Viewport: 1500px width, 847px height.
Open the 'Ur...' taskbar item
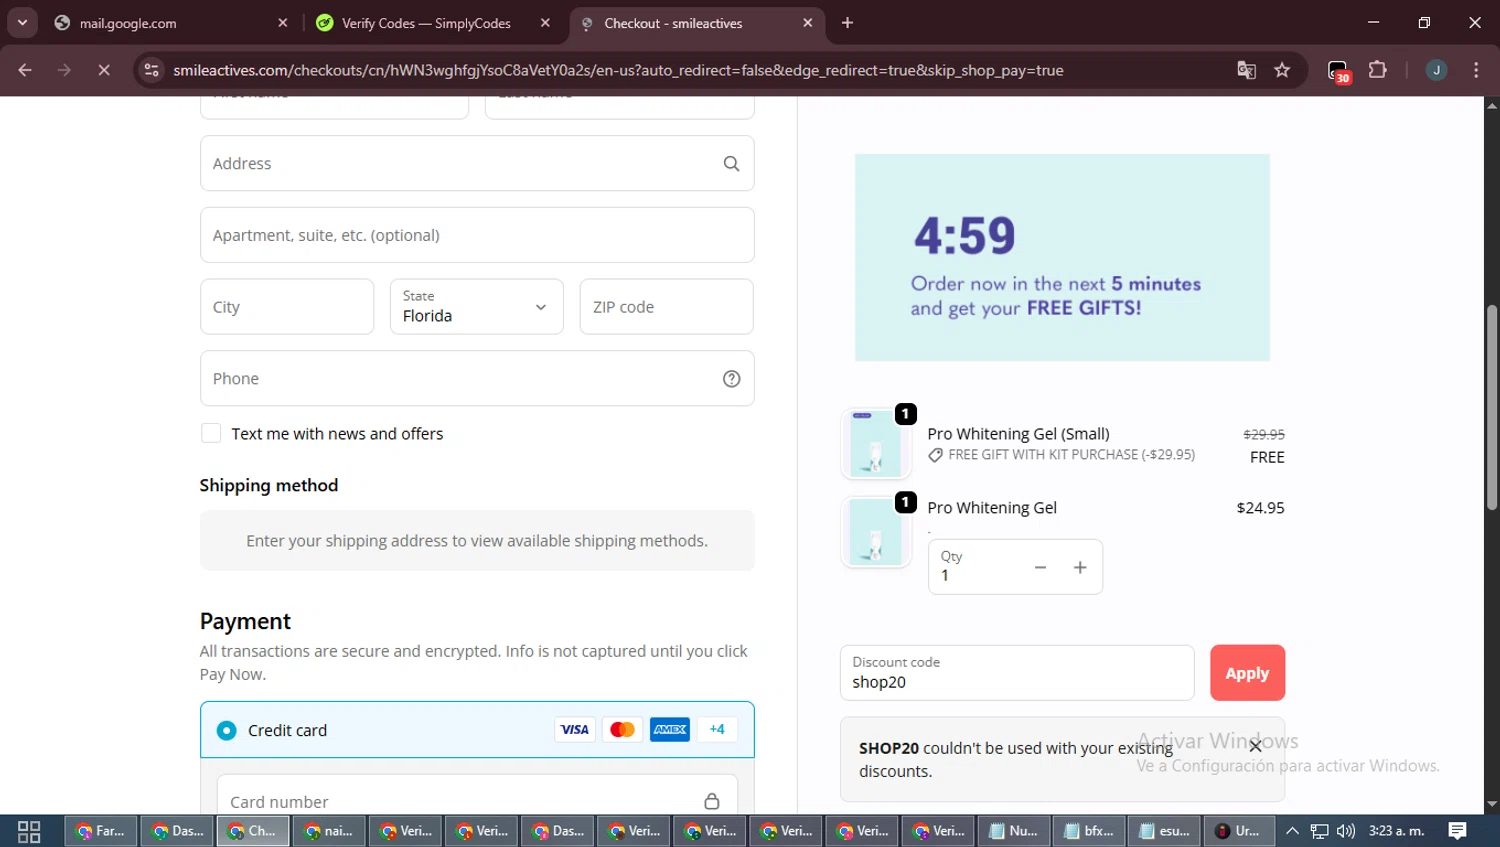[1239, 831]
